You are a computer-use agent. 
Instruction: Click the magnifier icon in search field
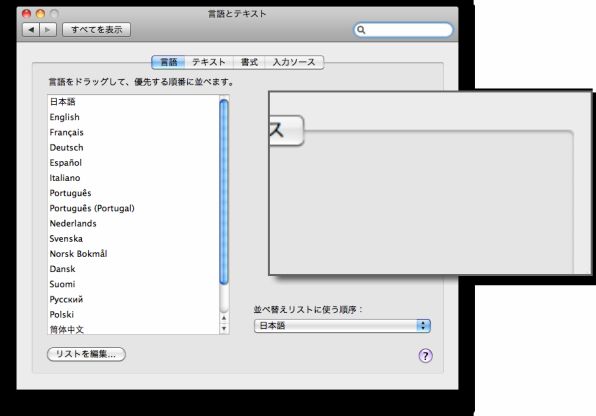pyautogui.click(x=361, y=30)
